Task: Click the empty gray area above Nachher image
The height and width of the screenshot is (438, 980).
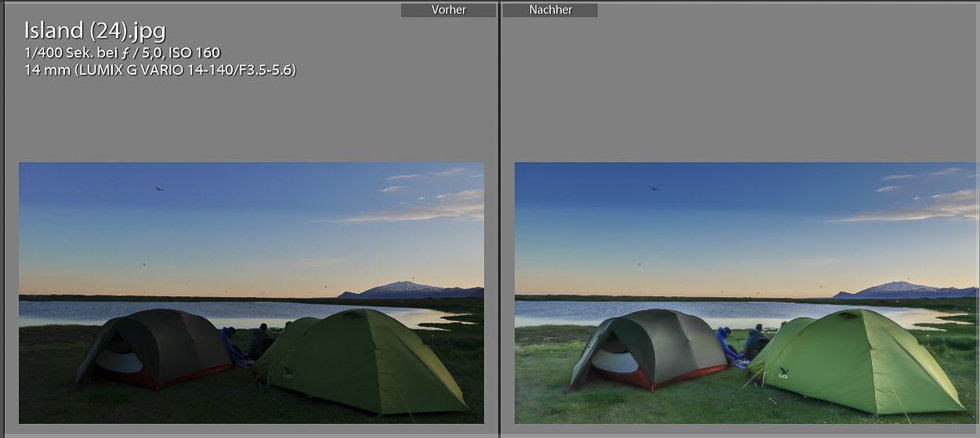Action: pyautogui.click(x=740, y=90)
